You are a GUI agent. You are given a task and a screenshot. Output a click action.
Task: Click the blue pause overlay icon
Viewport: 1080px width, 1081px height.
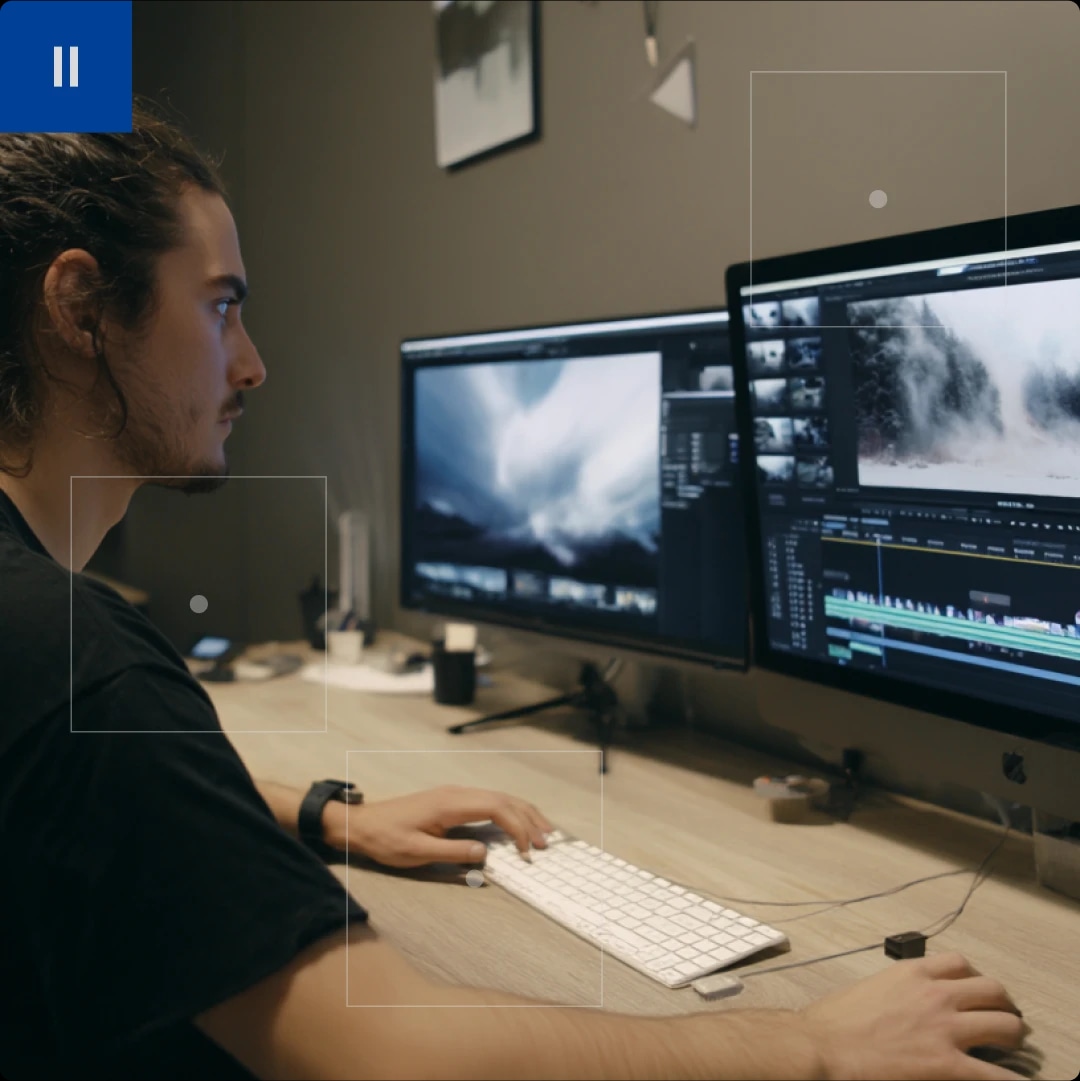click(65, 65)
